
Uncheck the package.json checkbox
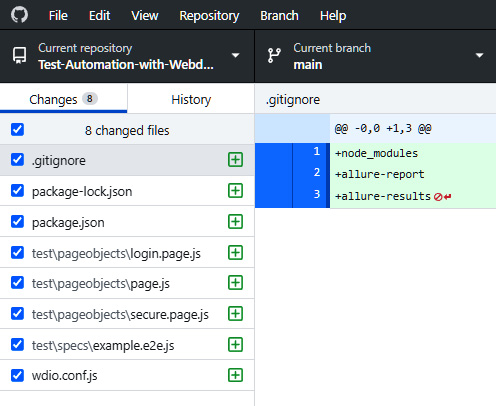coord(17,222)
